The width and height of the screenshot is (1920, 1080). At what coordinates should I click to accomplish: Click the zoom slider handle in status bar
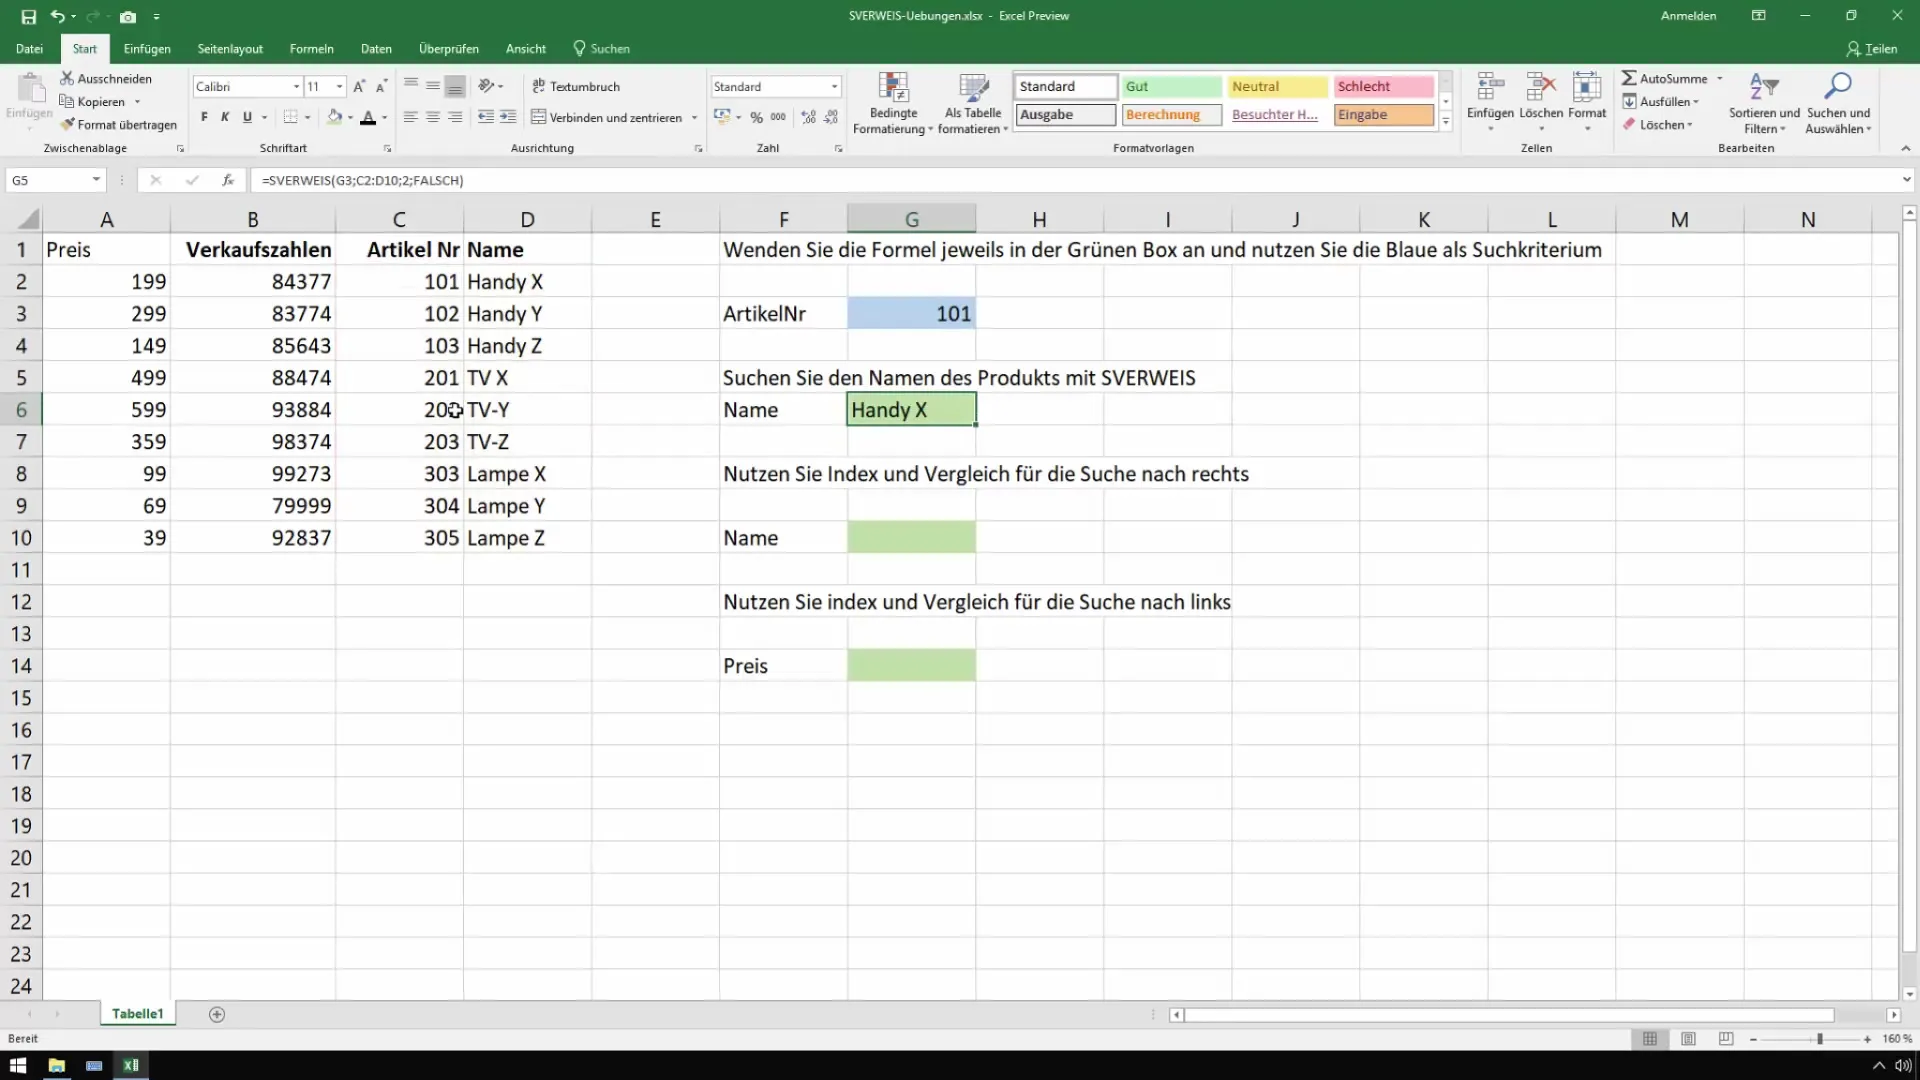coord(1820,1039)
